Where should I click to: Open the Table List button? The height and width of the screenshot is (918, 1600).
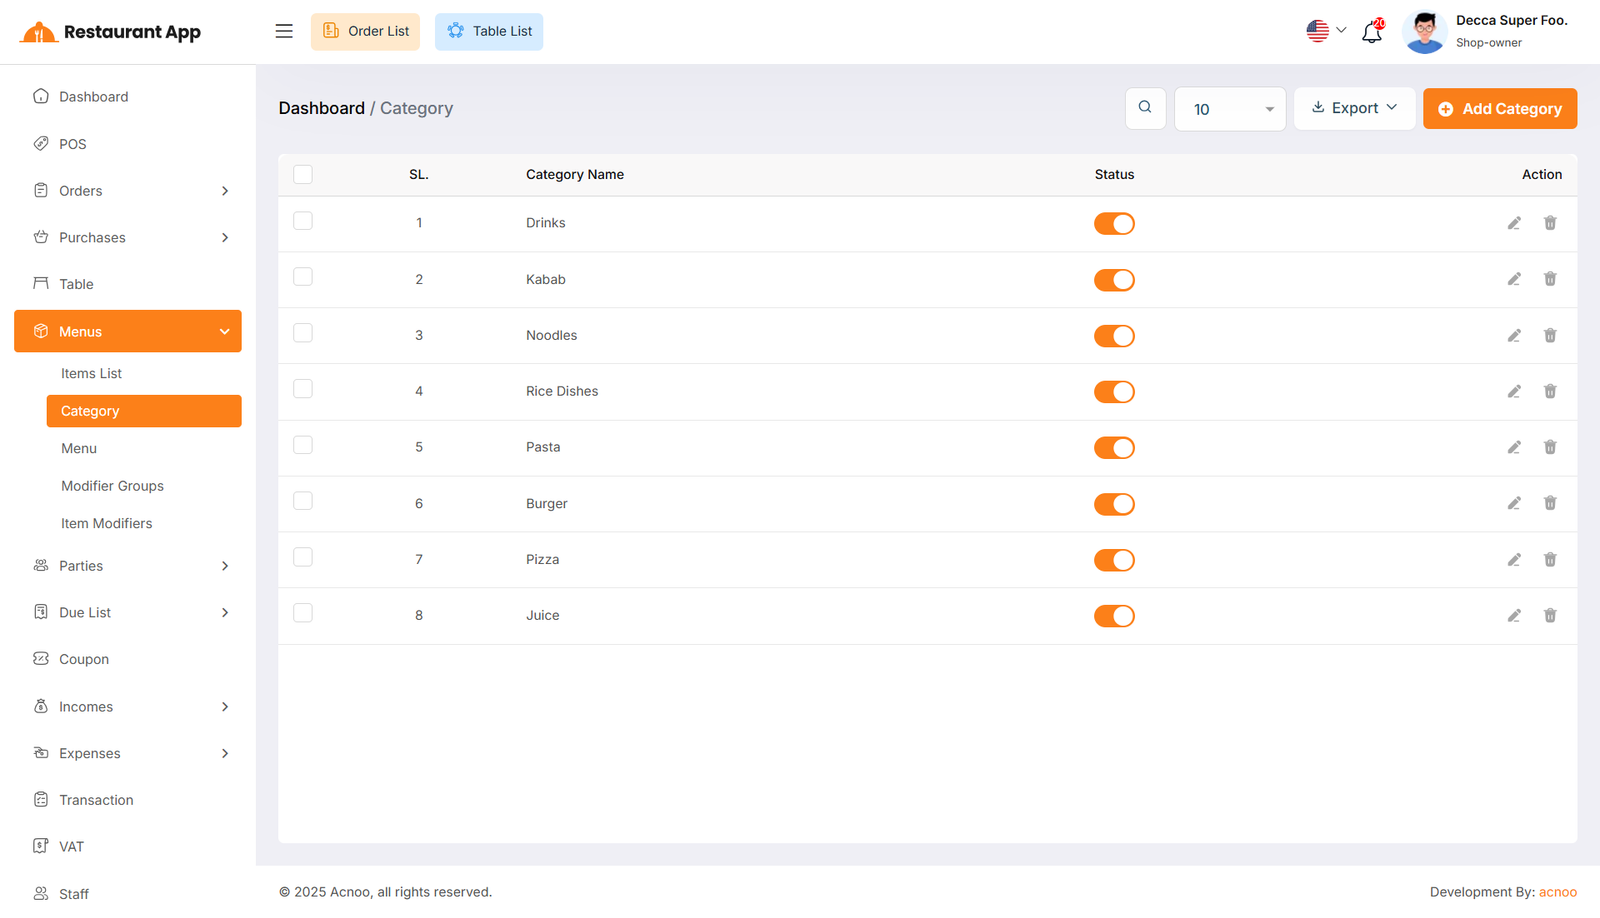[x=489, y=31]
